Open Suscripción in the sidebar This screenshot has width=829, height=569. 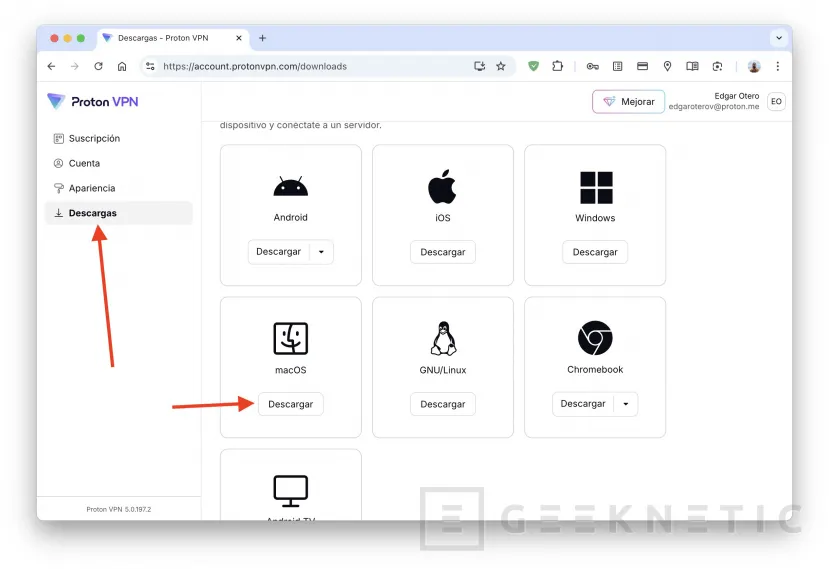point(118,139)
